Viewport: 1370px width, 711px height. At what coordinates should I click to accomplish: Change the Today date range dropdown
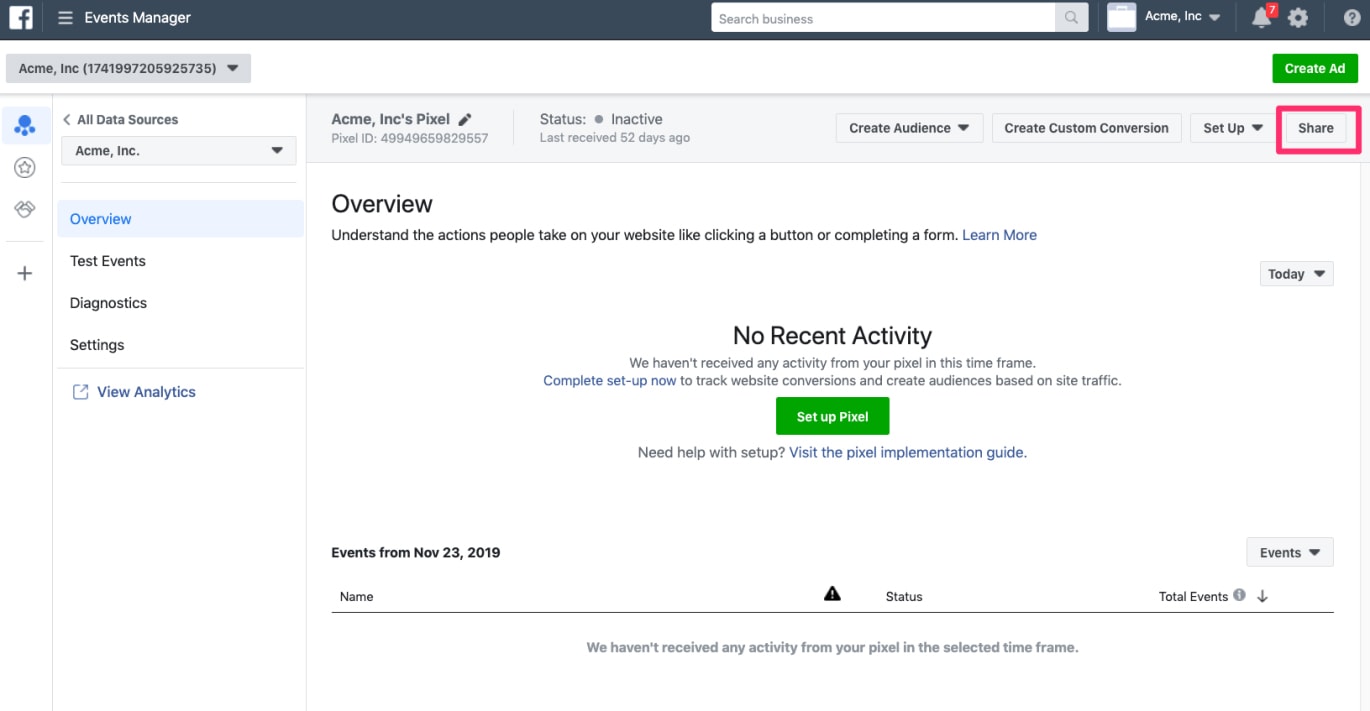1296,274
